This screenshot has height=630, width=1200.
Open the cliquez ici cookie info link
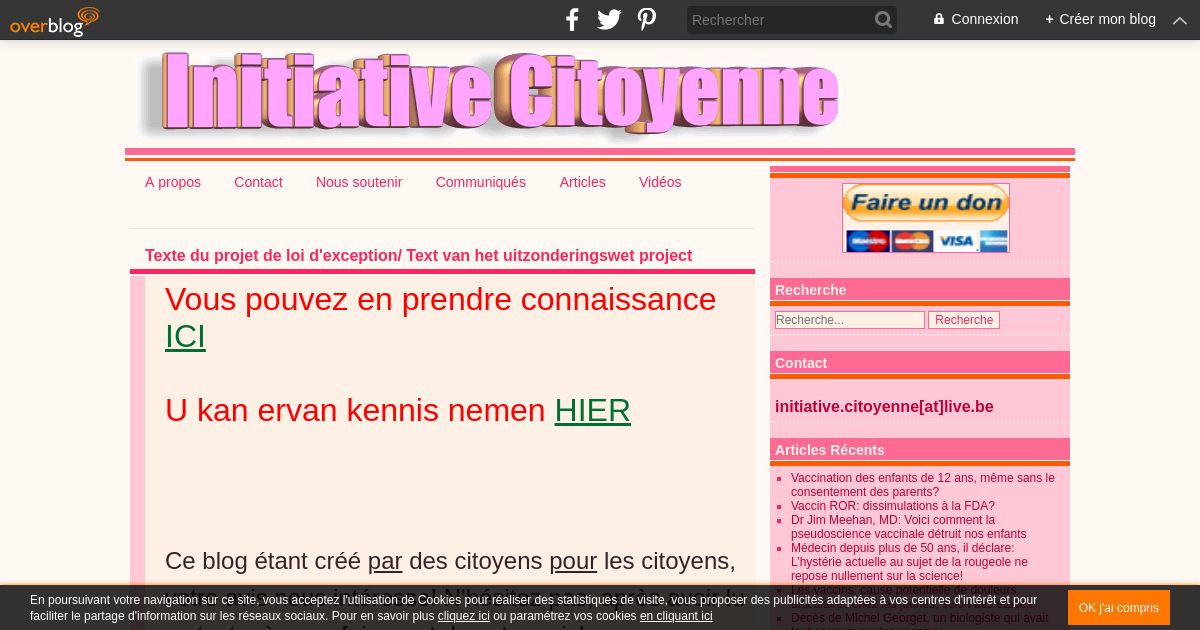coord(464,616)
